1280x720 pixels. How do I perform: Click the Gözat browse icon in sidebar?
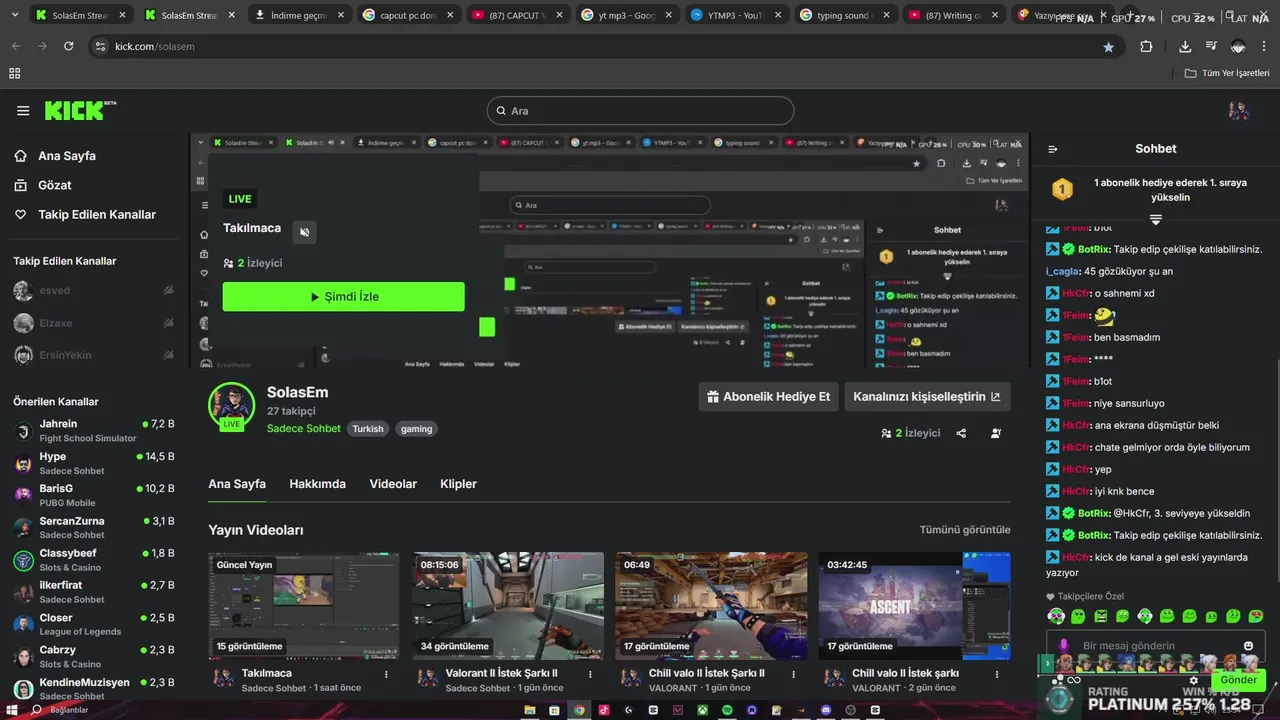[21, 185]
